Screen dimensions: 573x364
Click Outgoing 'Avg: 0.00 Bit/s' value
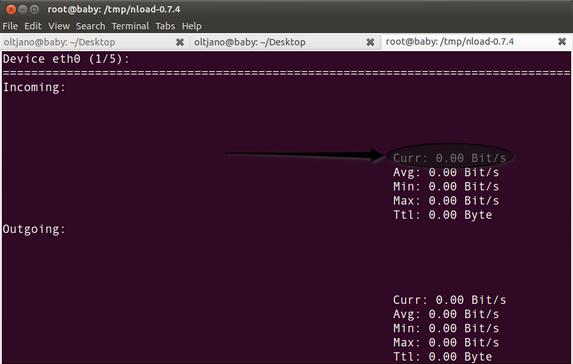tap(446, 314)
